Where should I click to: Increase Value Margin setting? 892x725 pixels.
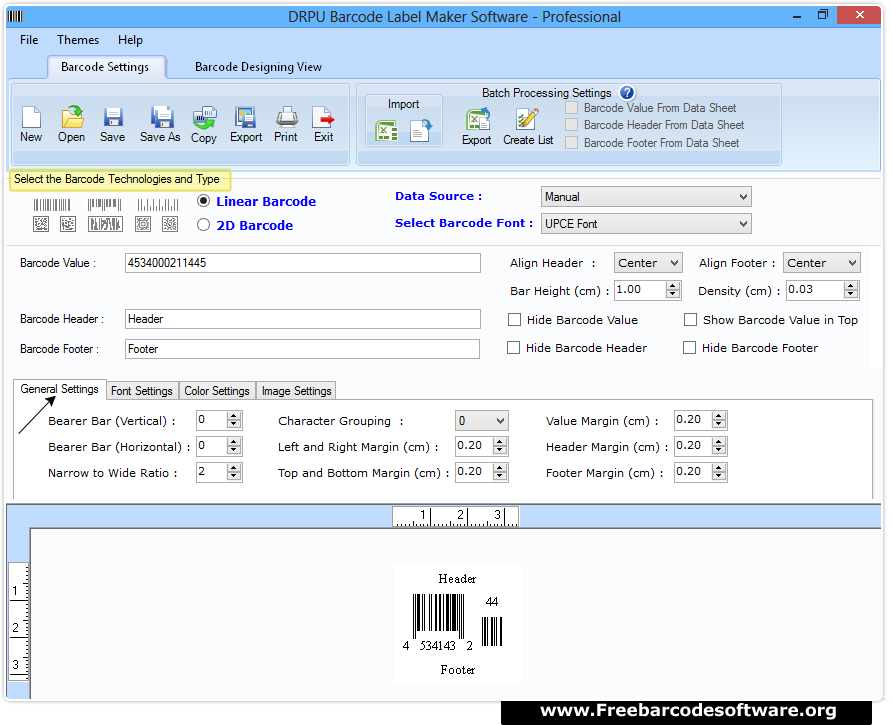(x=718, y=416)
